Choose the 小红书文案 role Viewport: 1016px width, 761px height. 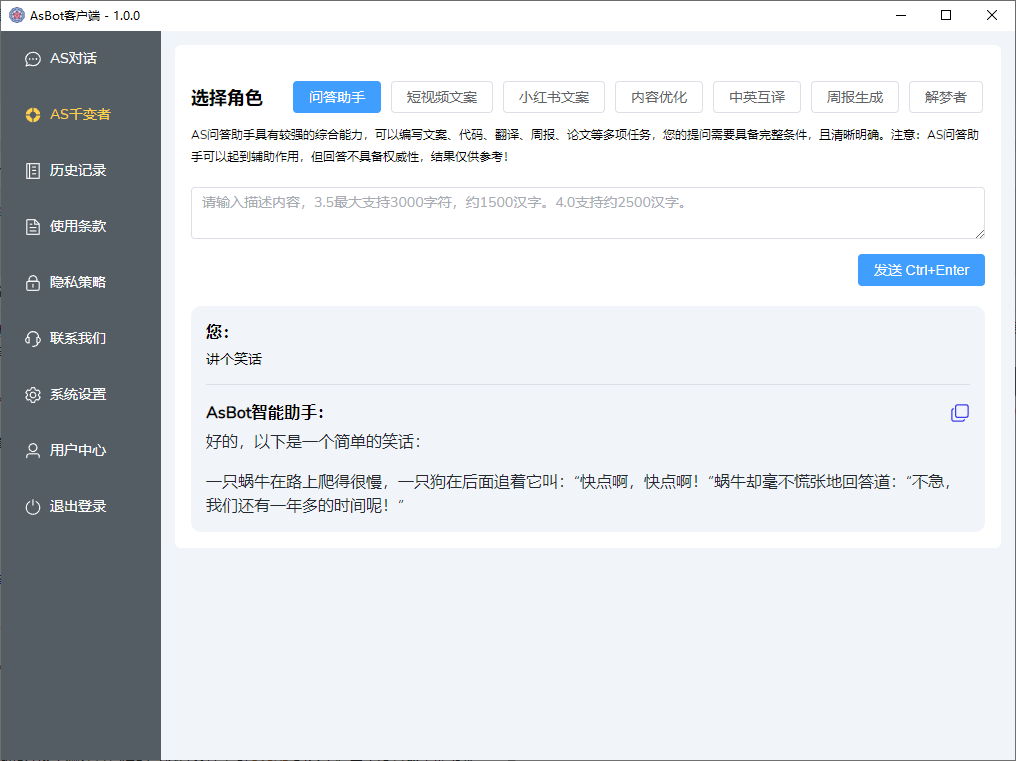(x=554, y=97)
